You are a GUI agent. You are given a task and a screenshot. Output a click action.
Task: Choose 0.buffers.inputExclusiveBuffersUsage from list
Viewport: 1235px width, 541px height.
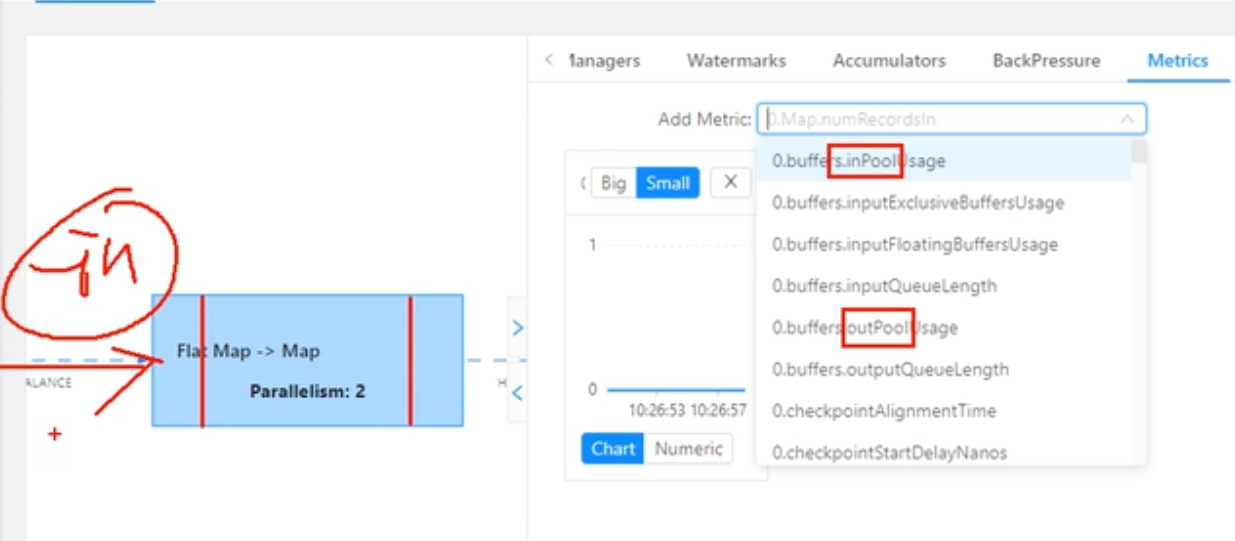click(x=917, y=203)
